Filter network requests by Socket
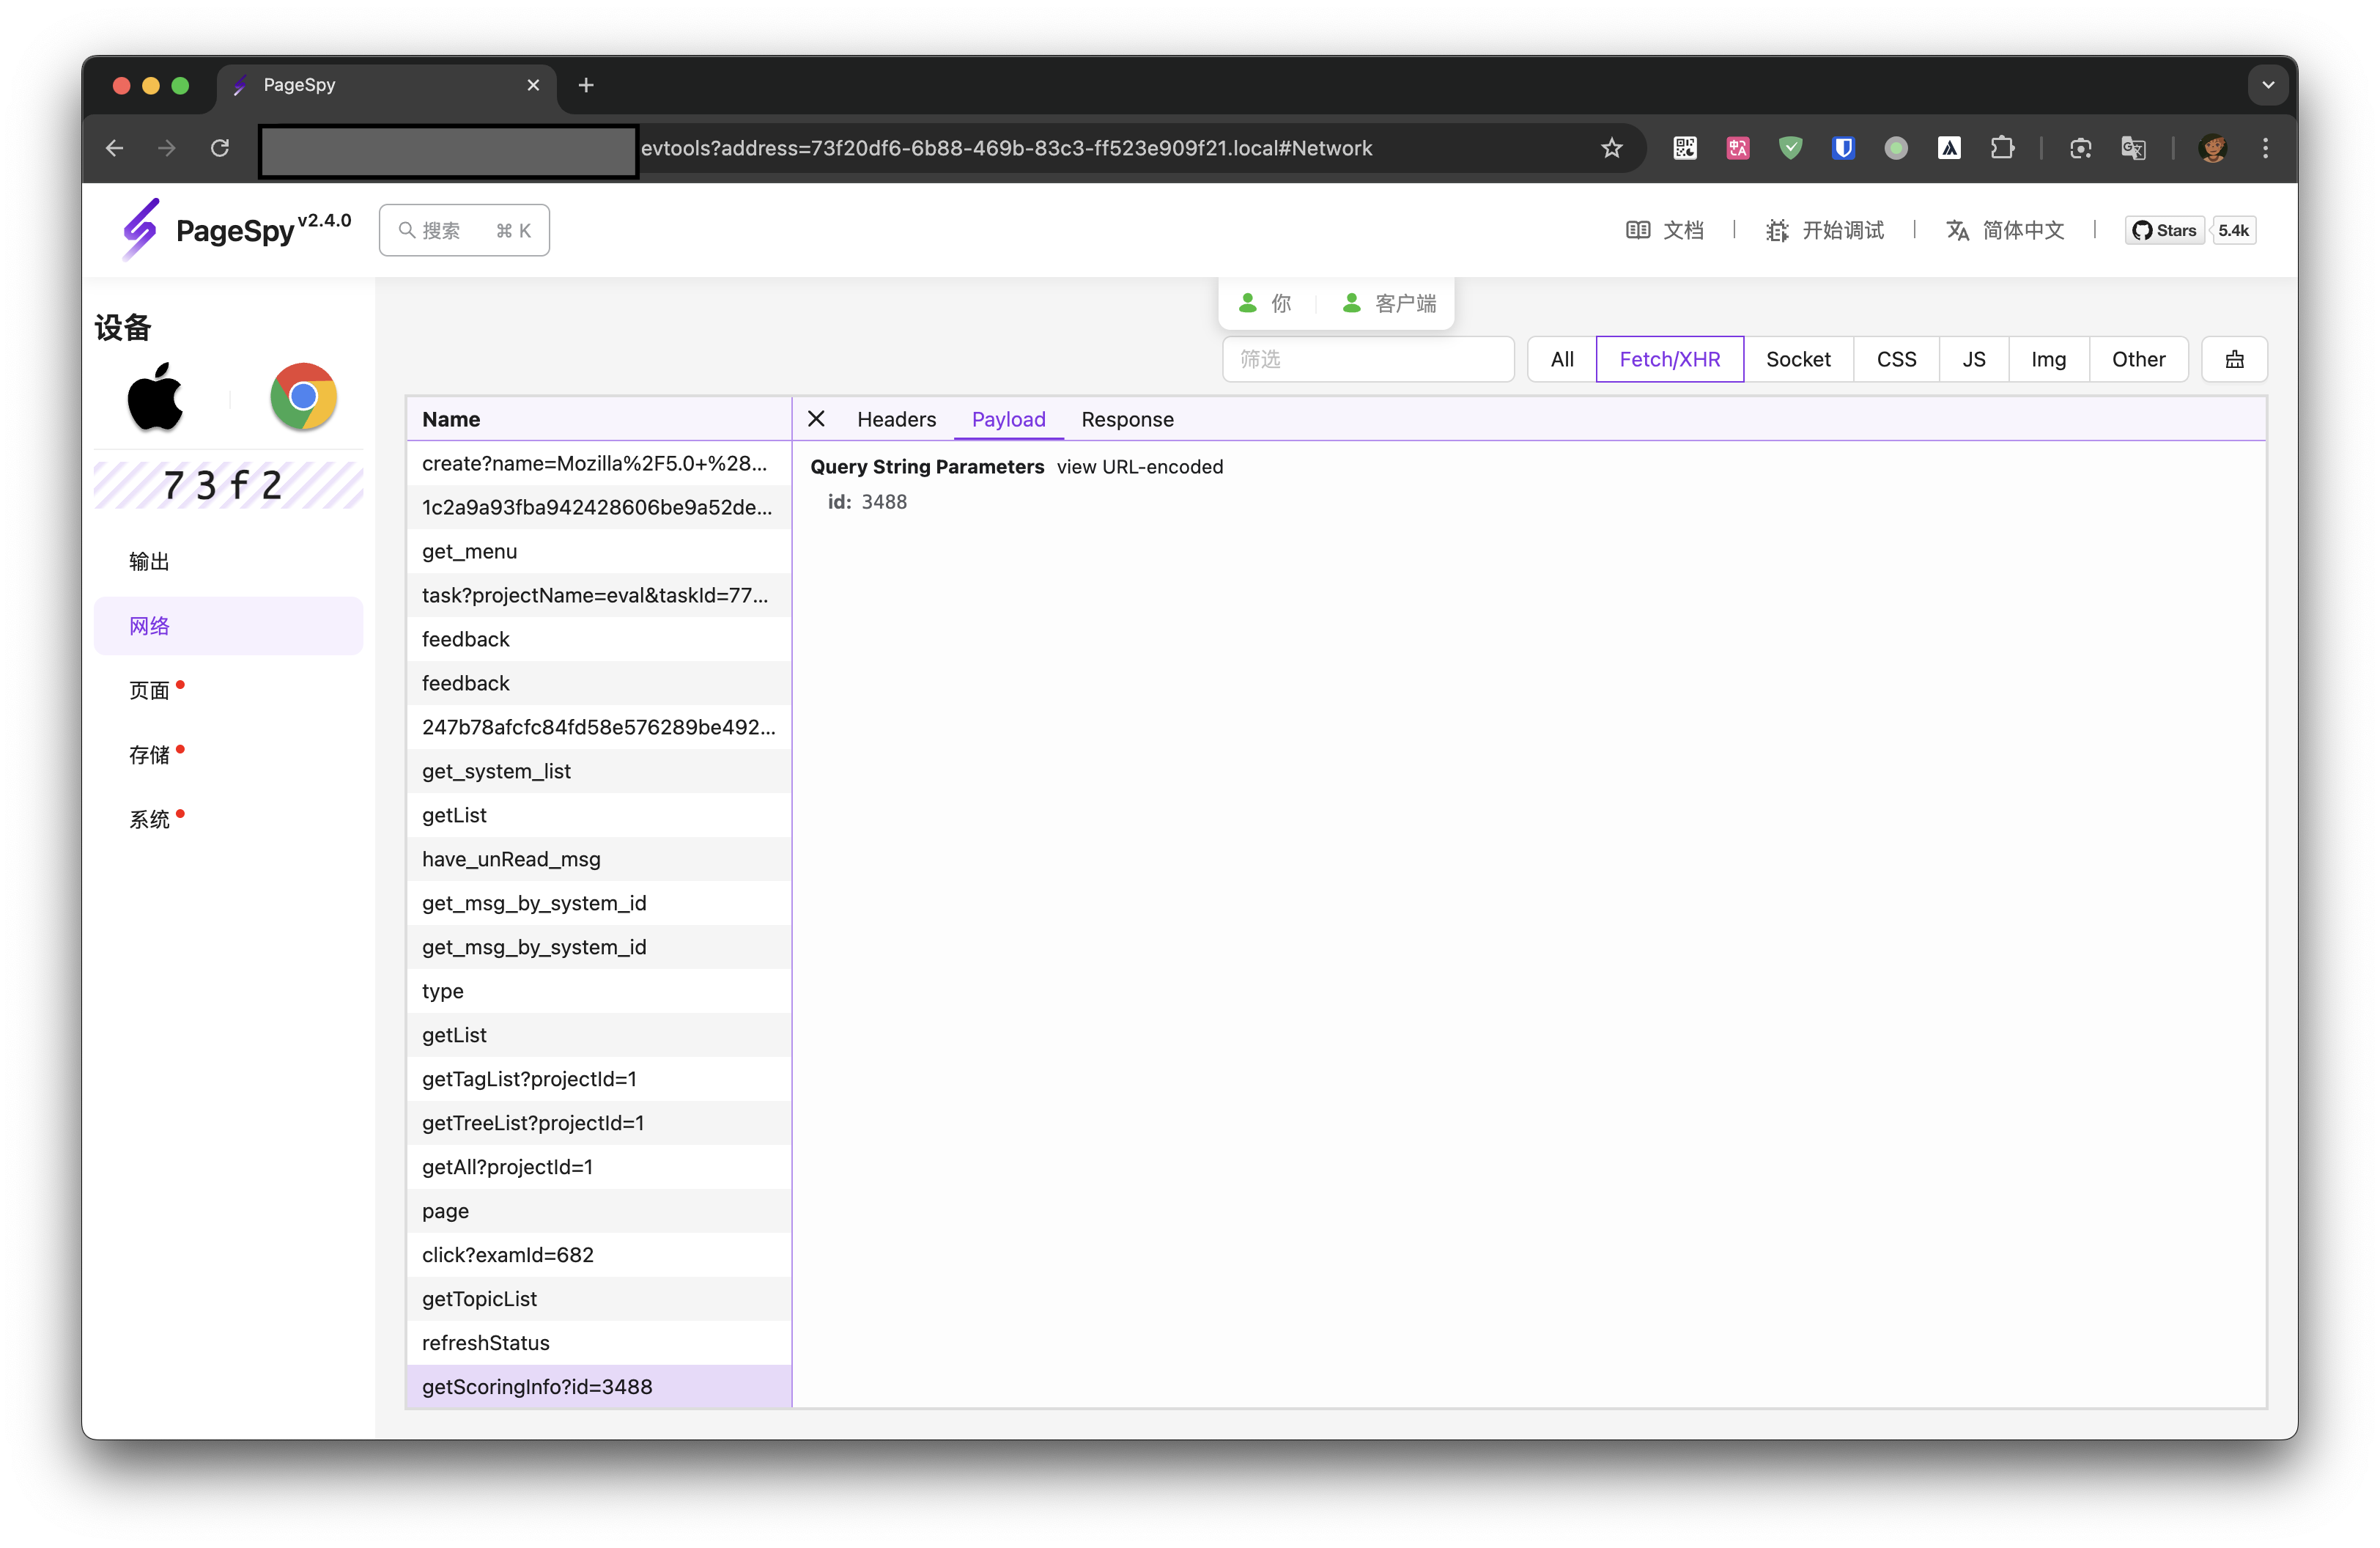The height and width of the screenshot is (1548, 2380). pos(1797,359)
